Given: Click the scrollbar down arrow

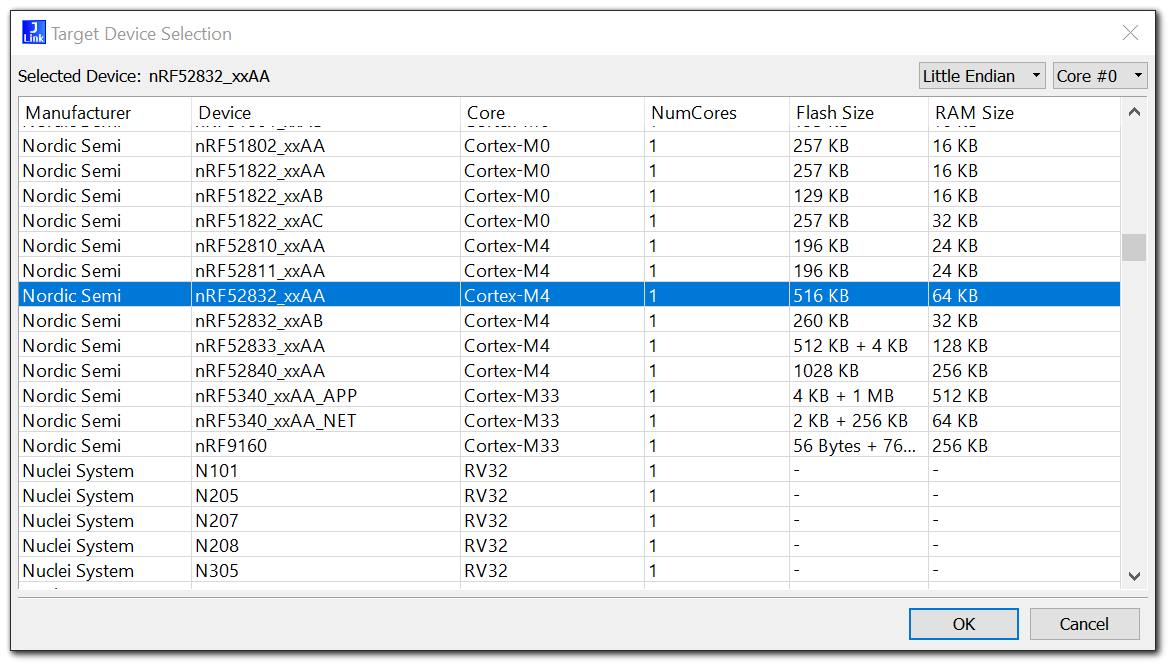Looking at the screenshot, I should (x=1134, y=576).
